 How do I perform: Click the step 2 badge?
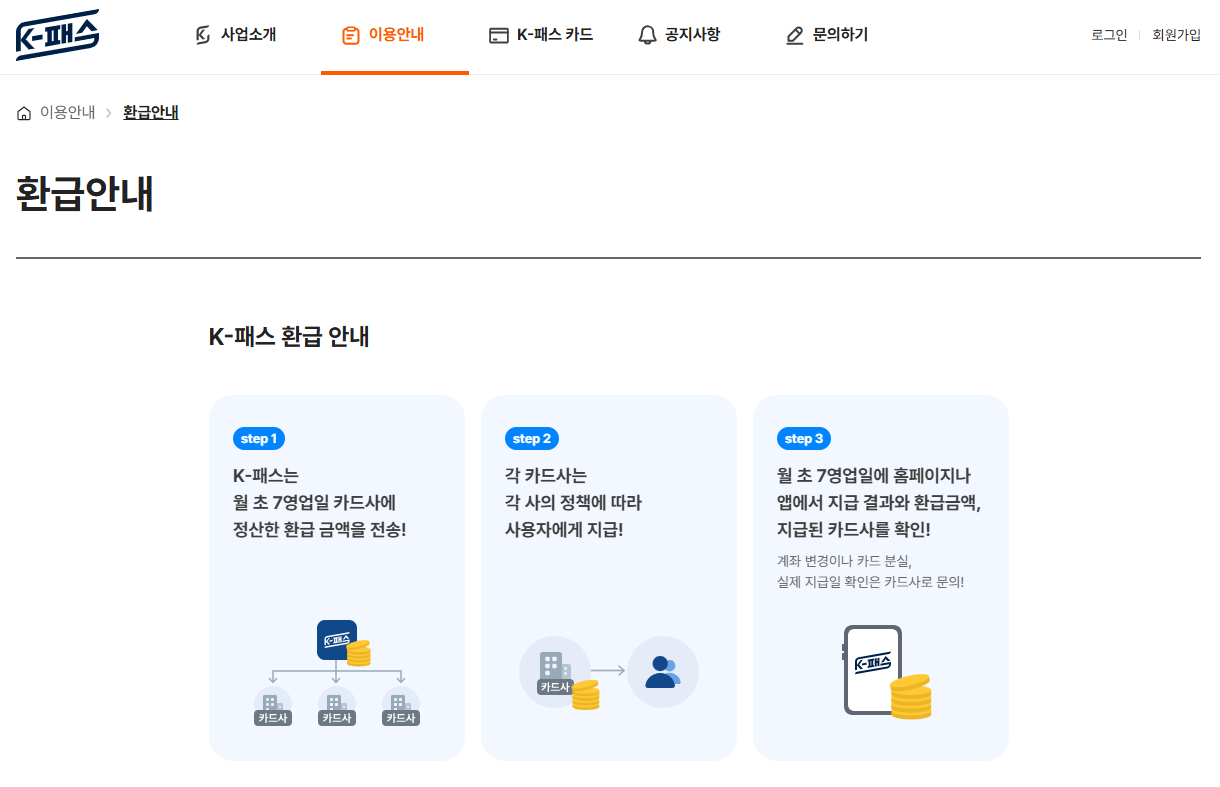532,438
